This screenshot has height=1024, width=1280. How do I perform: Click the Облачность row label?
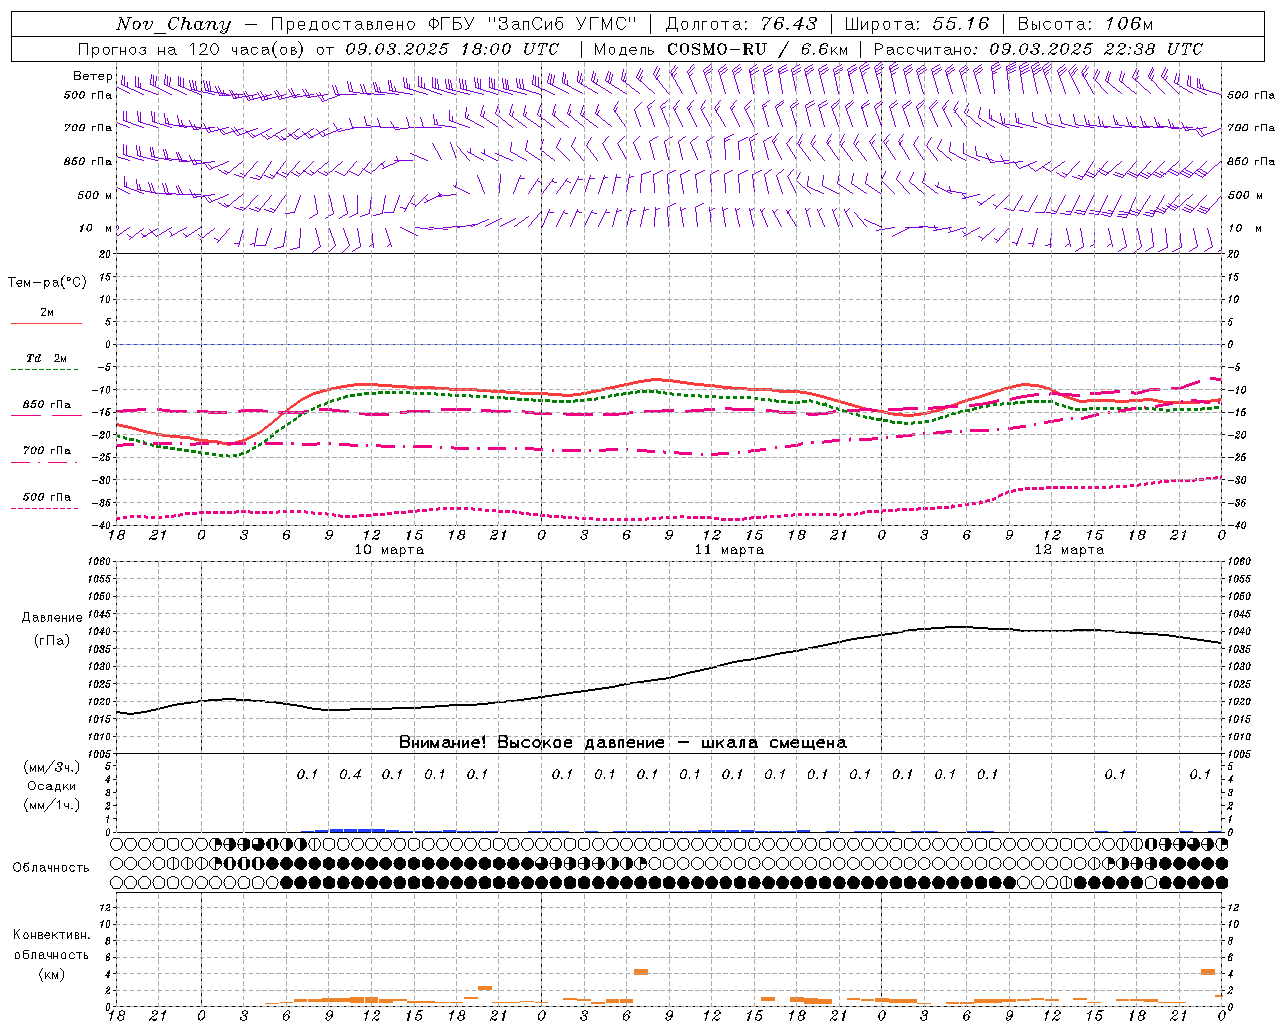[x=51, y=868]
